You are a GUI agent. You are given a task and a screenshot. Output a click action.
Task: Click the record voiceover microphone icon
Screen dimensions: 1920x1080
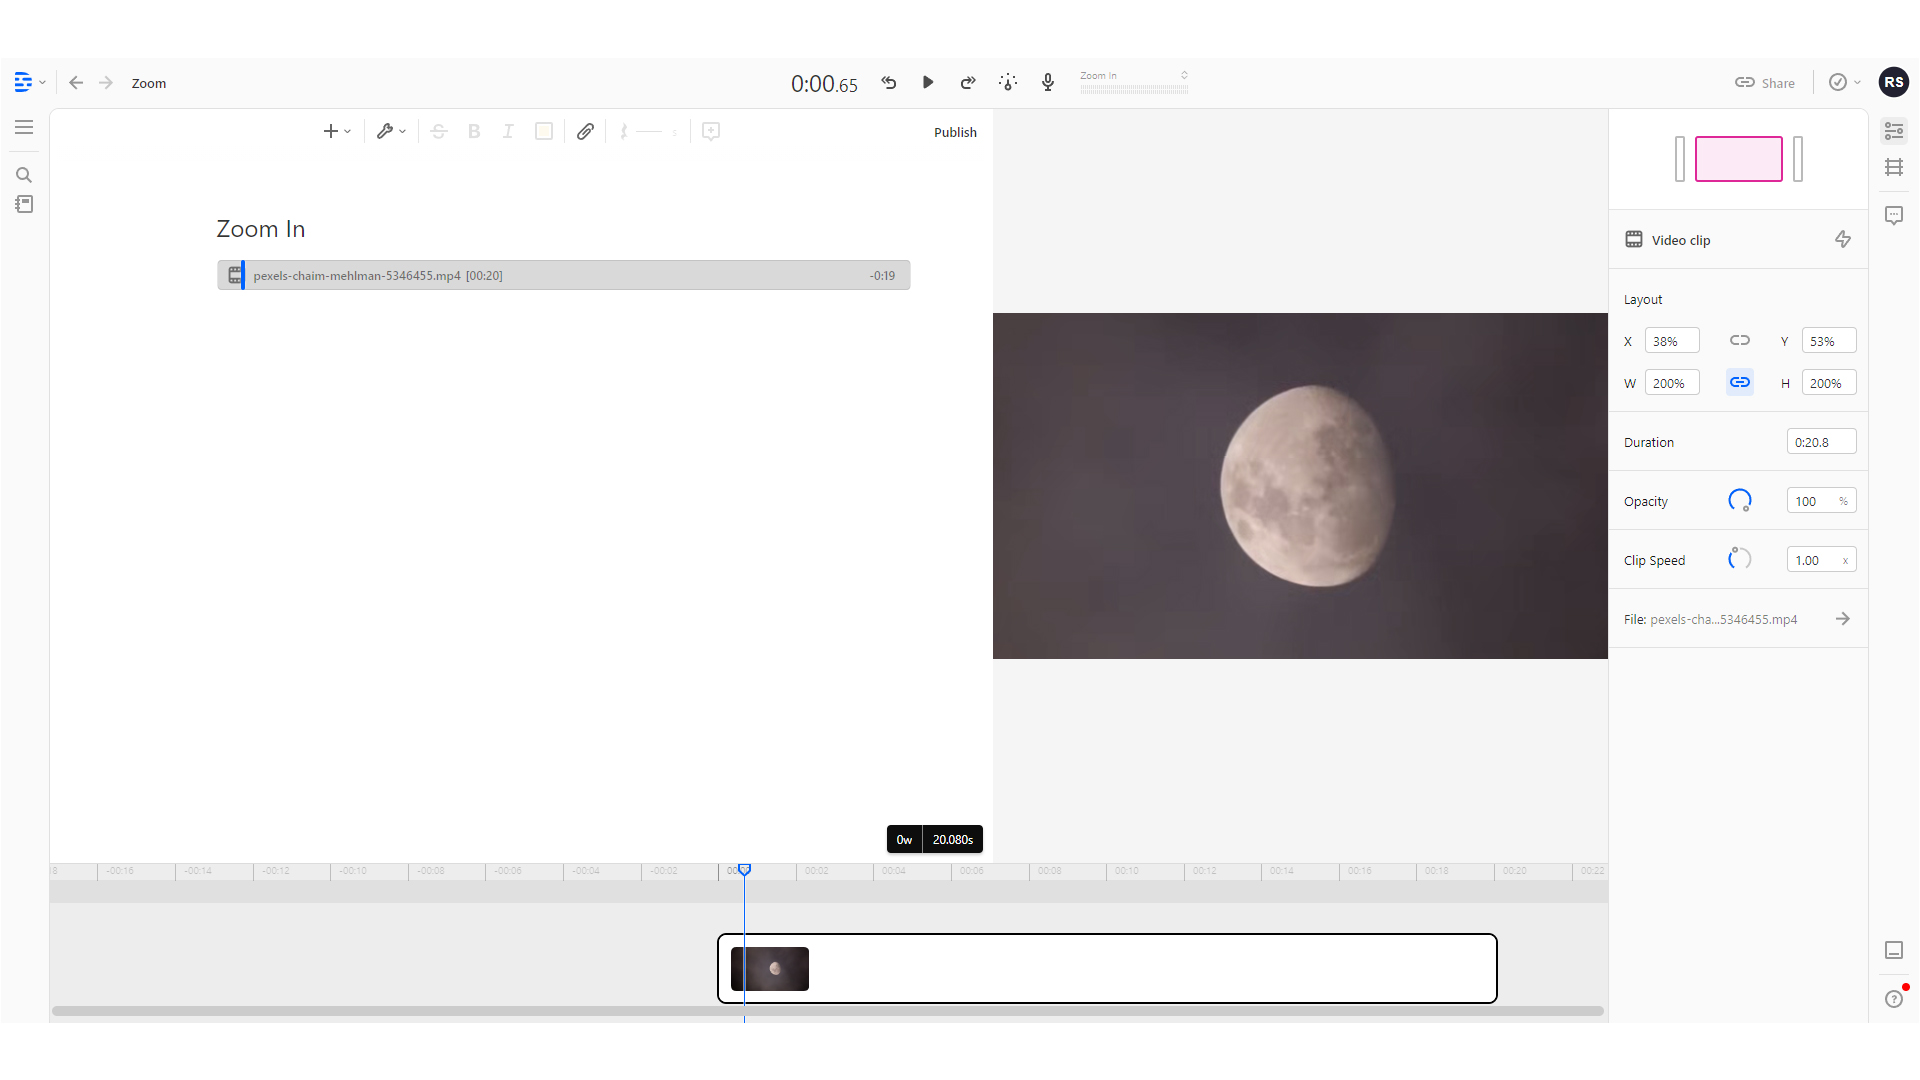point(1047,82)
